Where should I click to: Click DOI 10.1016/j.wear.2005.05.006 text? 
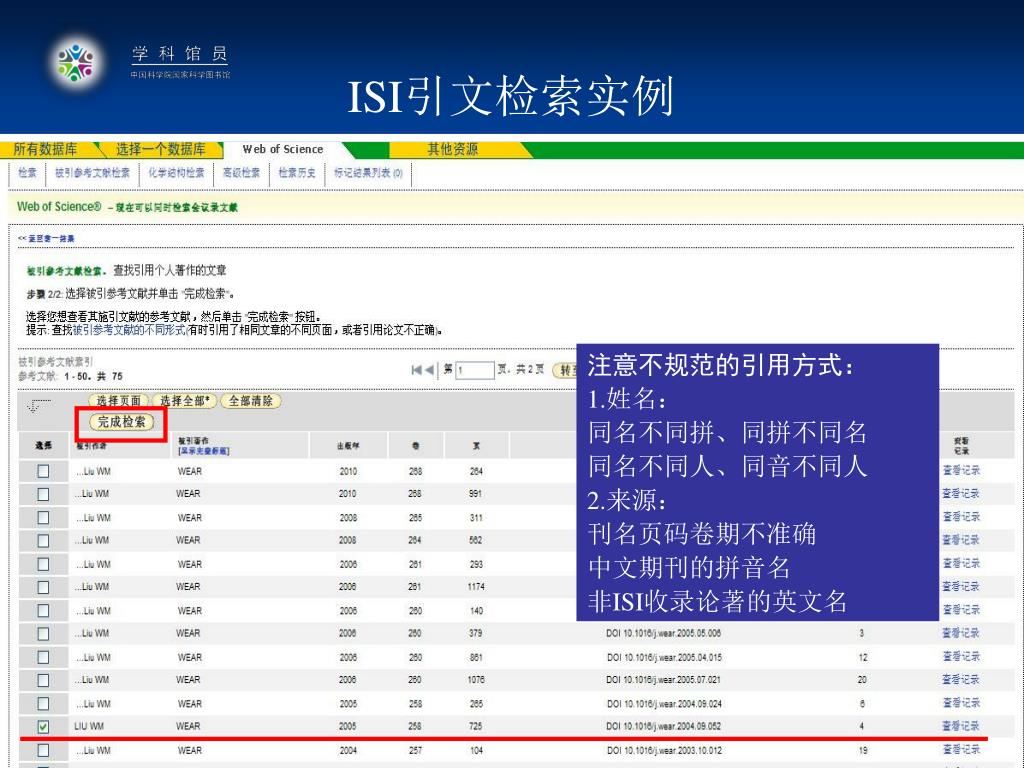coord(663,633)
